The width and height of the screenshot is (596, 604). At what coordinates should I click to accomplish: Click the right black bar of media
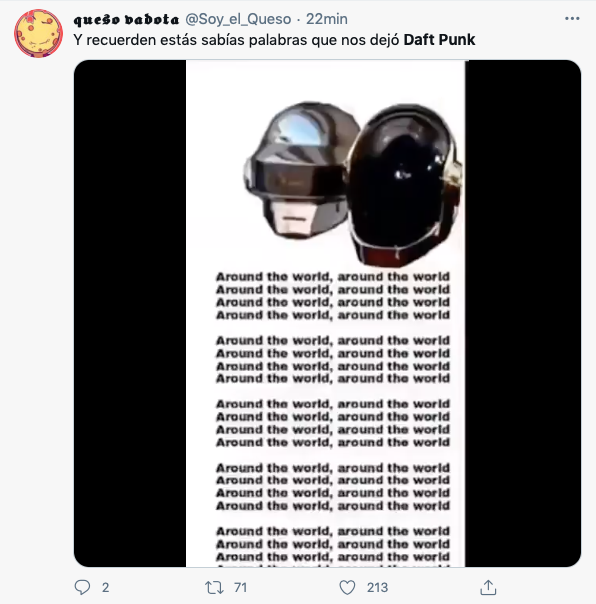point(523,313)
